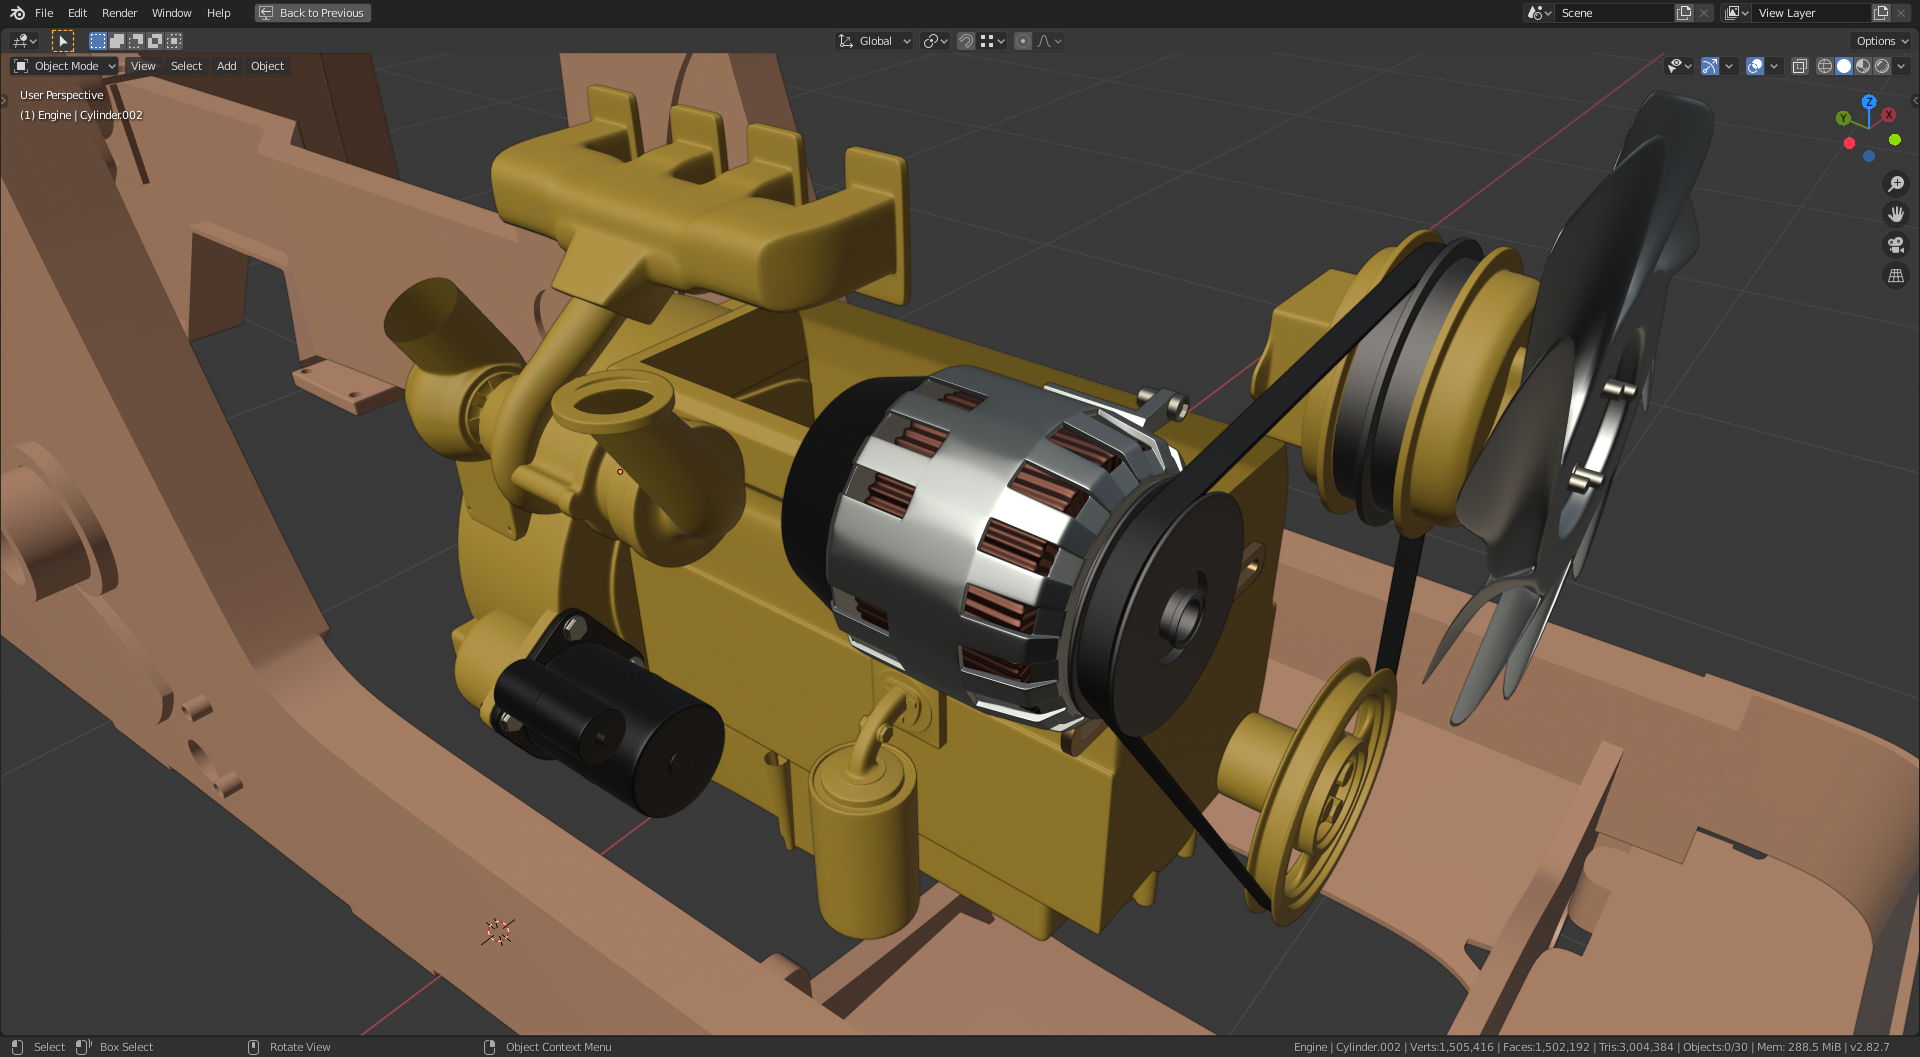The height and width of the screenshot is (1057, 1920).
Task: Open object visibility and selectability dropdown
Action: click(x=1679, y=66)
